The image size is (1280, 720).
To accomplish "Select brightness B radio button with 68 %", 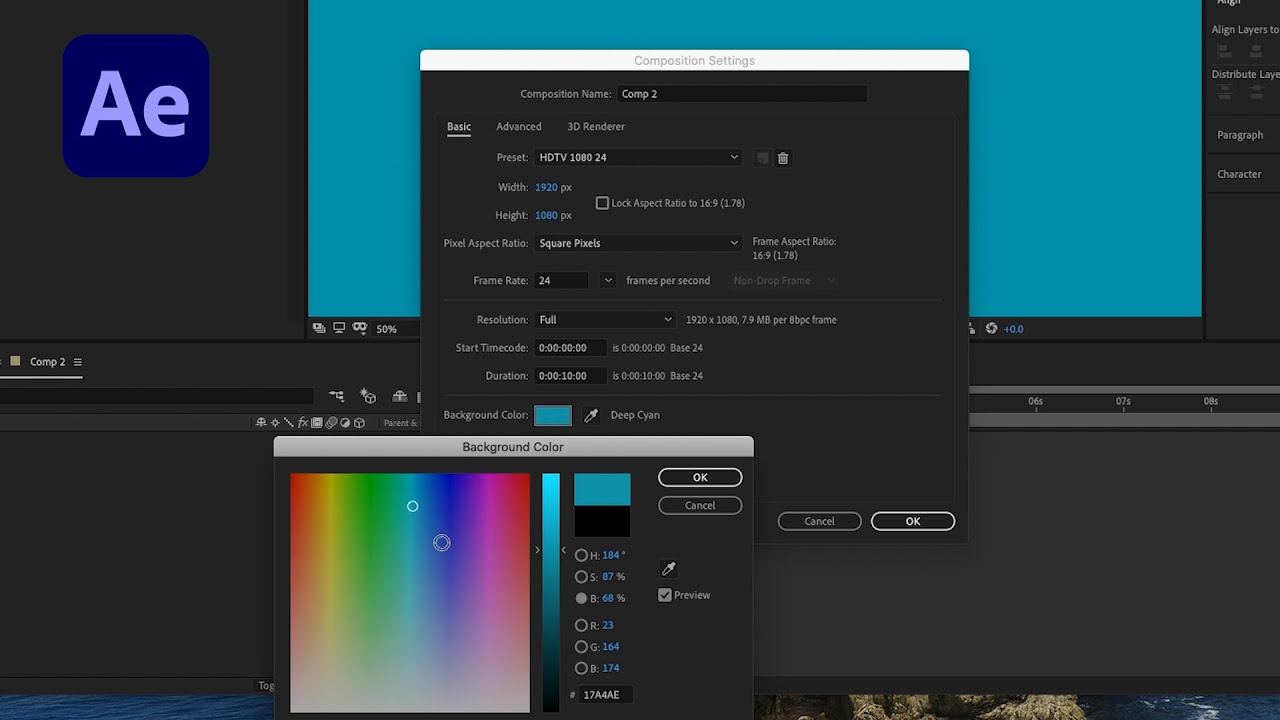I will pyautogui.click(x=581, y=598).
